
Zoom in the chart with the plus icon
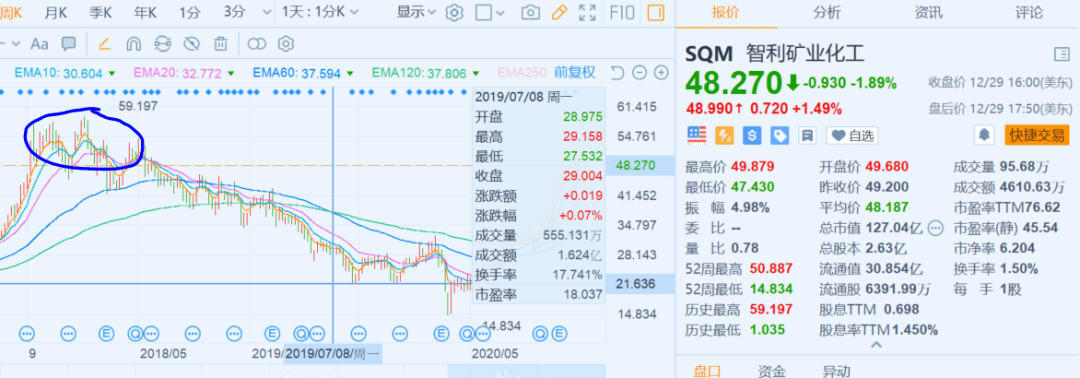(661, 72)
